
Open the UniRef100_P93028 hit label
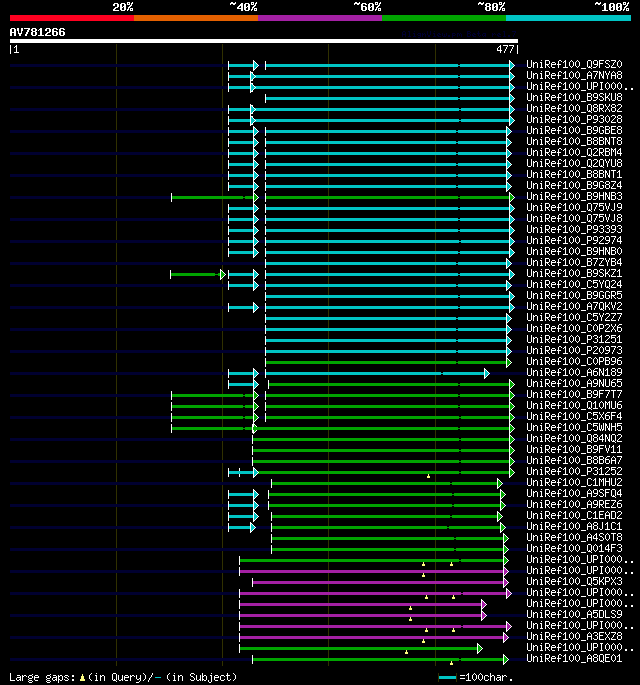574,119
